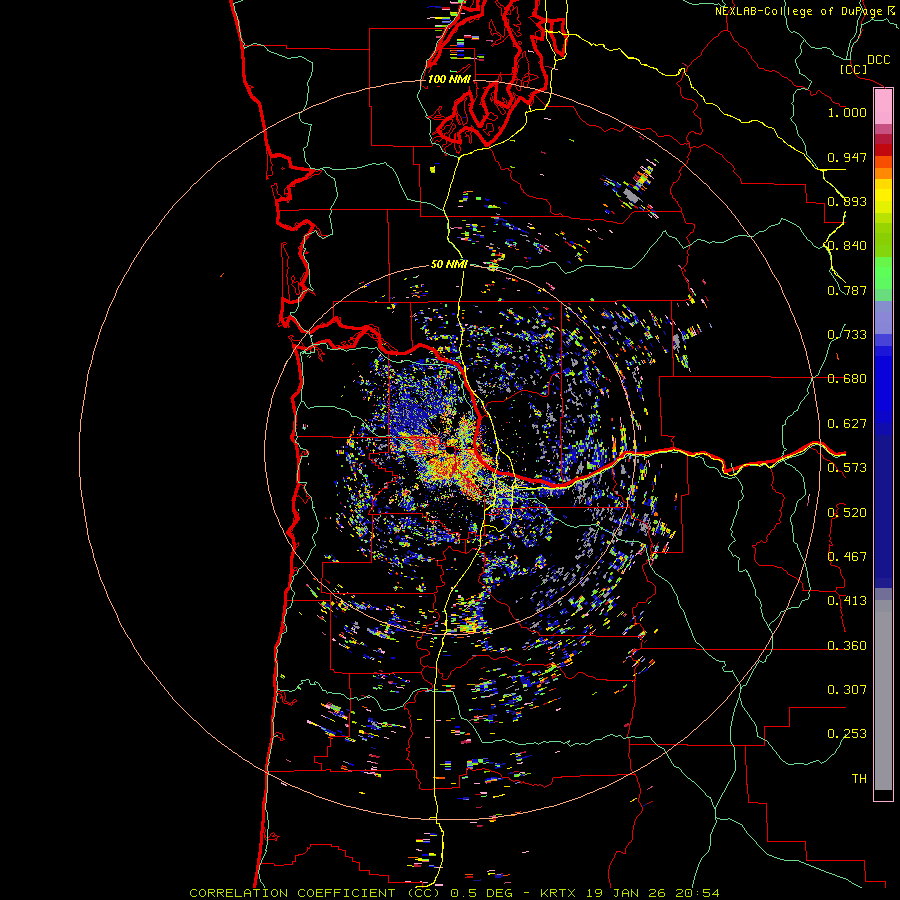Pick the gray swatch in the color bar
The image size is (900, 900).
(x=883, y=700)
